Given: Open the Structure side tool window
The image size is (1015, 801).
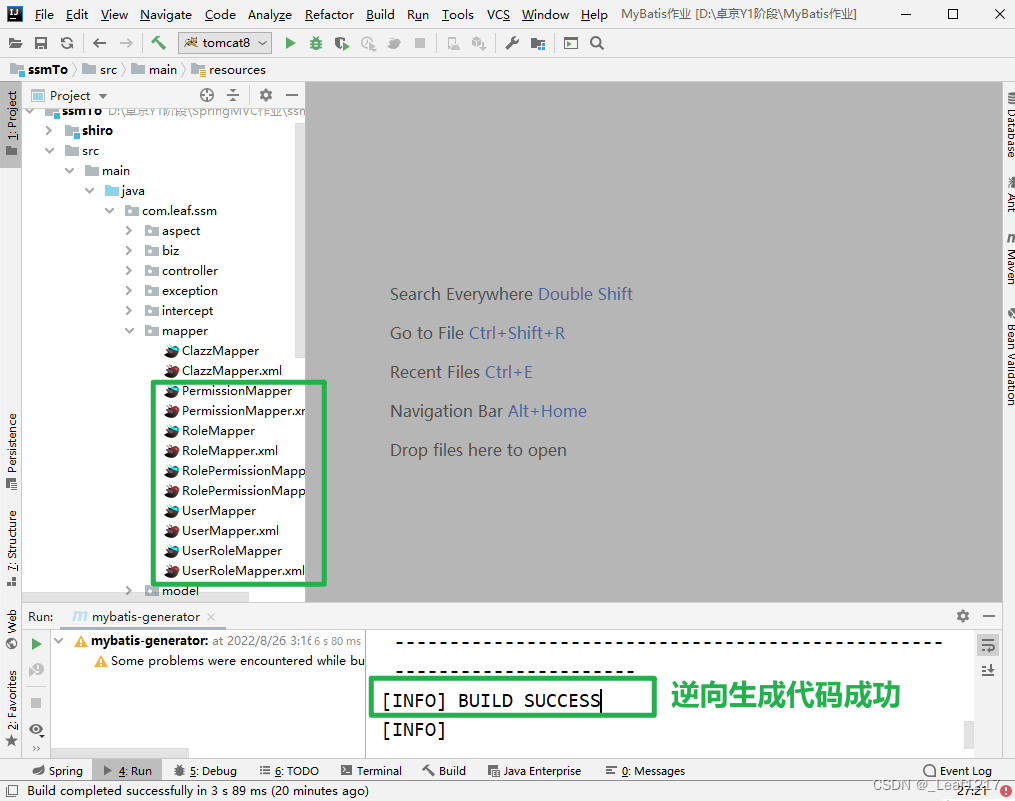Looking at the screenshot, I should (x=12, y=548).
